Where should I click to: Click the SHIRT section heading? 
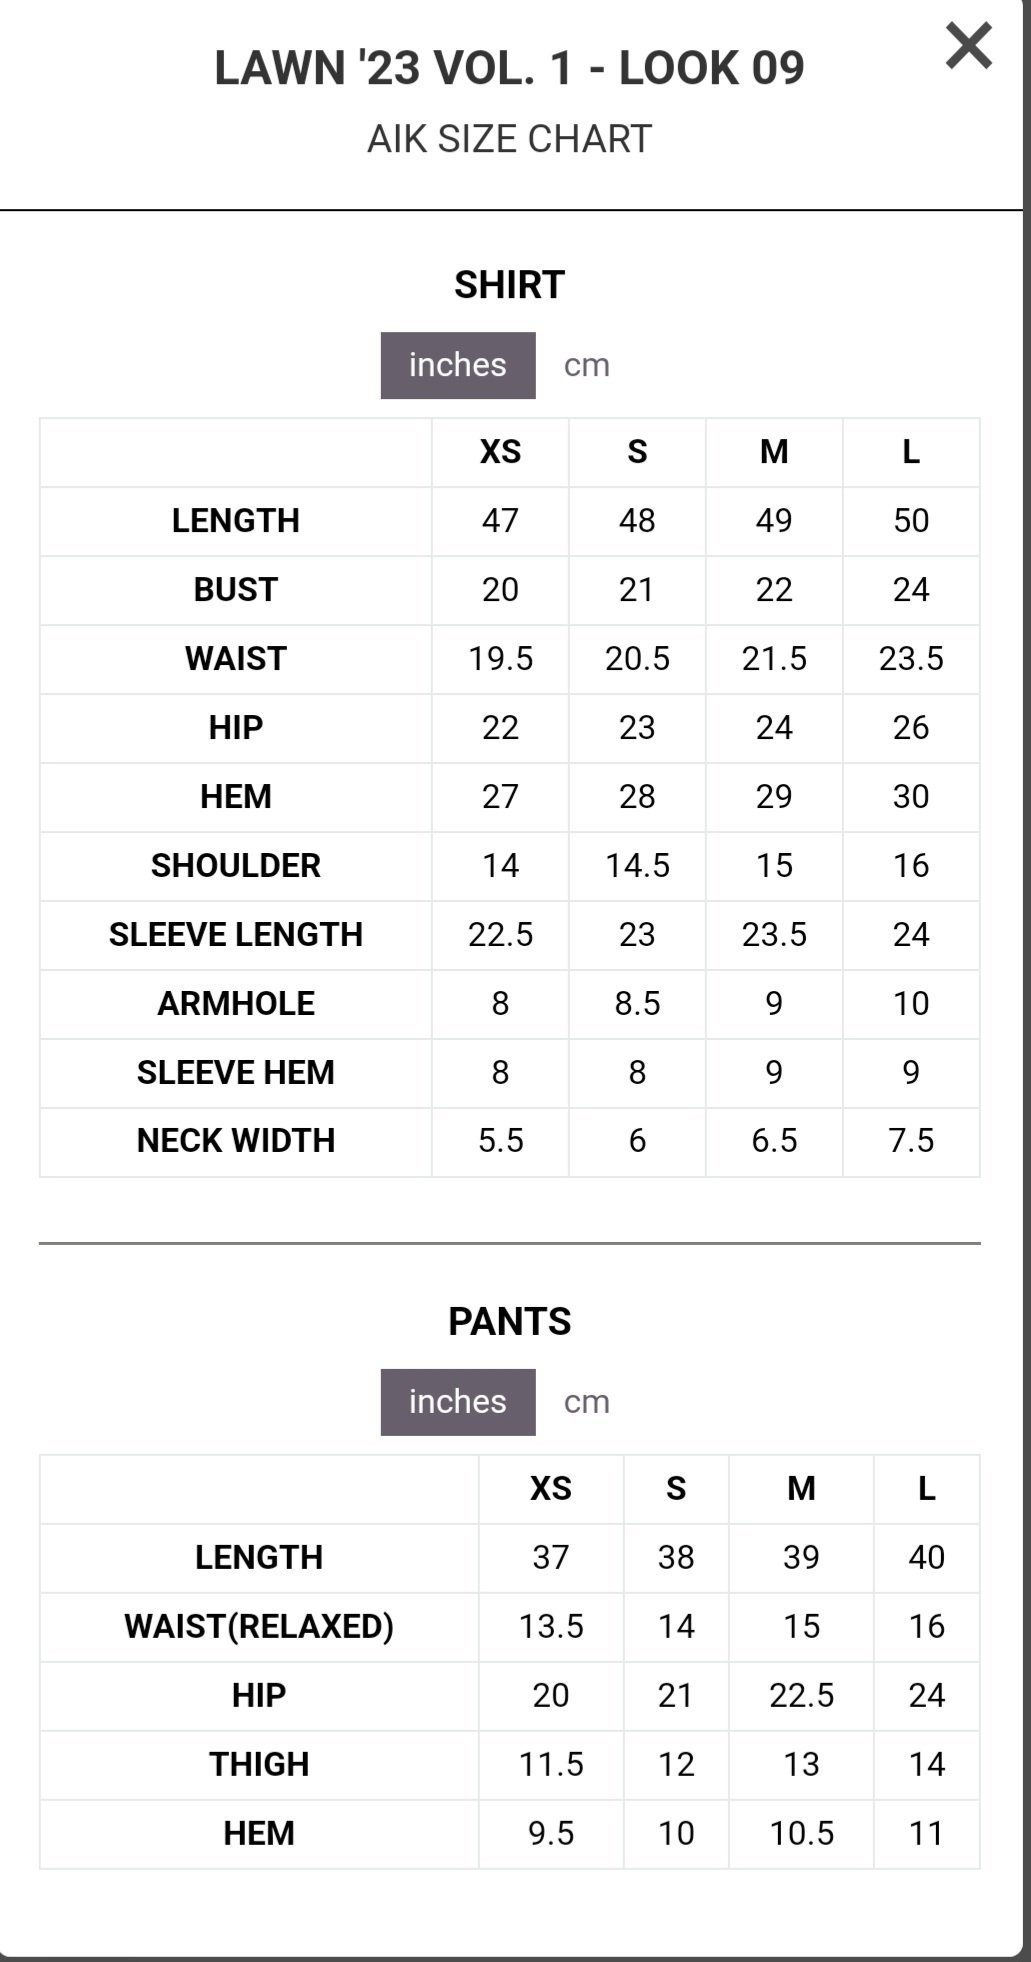tap(509, 285)
